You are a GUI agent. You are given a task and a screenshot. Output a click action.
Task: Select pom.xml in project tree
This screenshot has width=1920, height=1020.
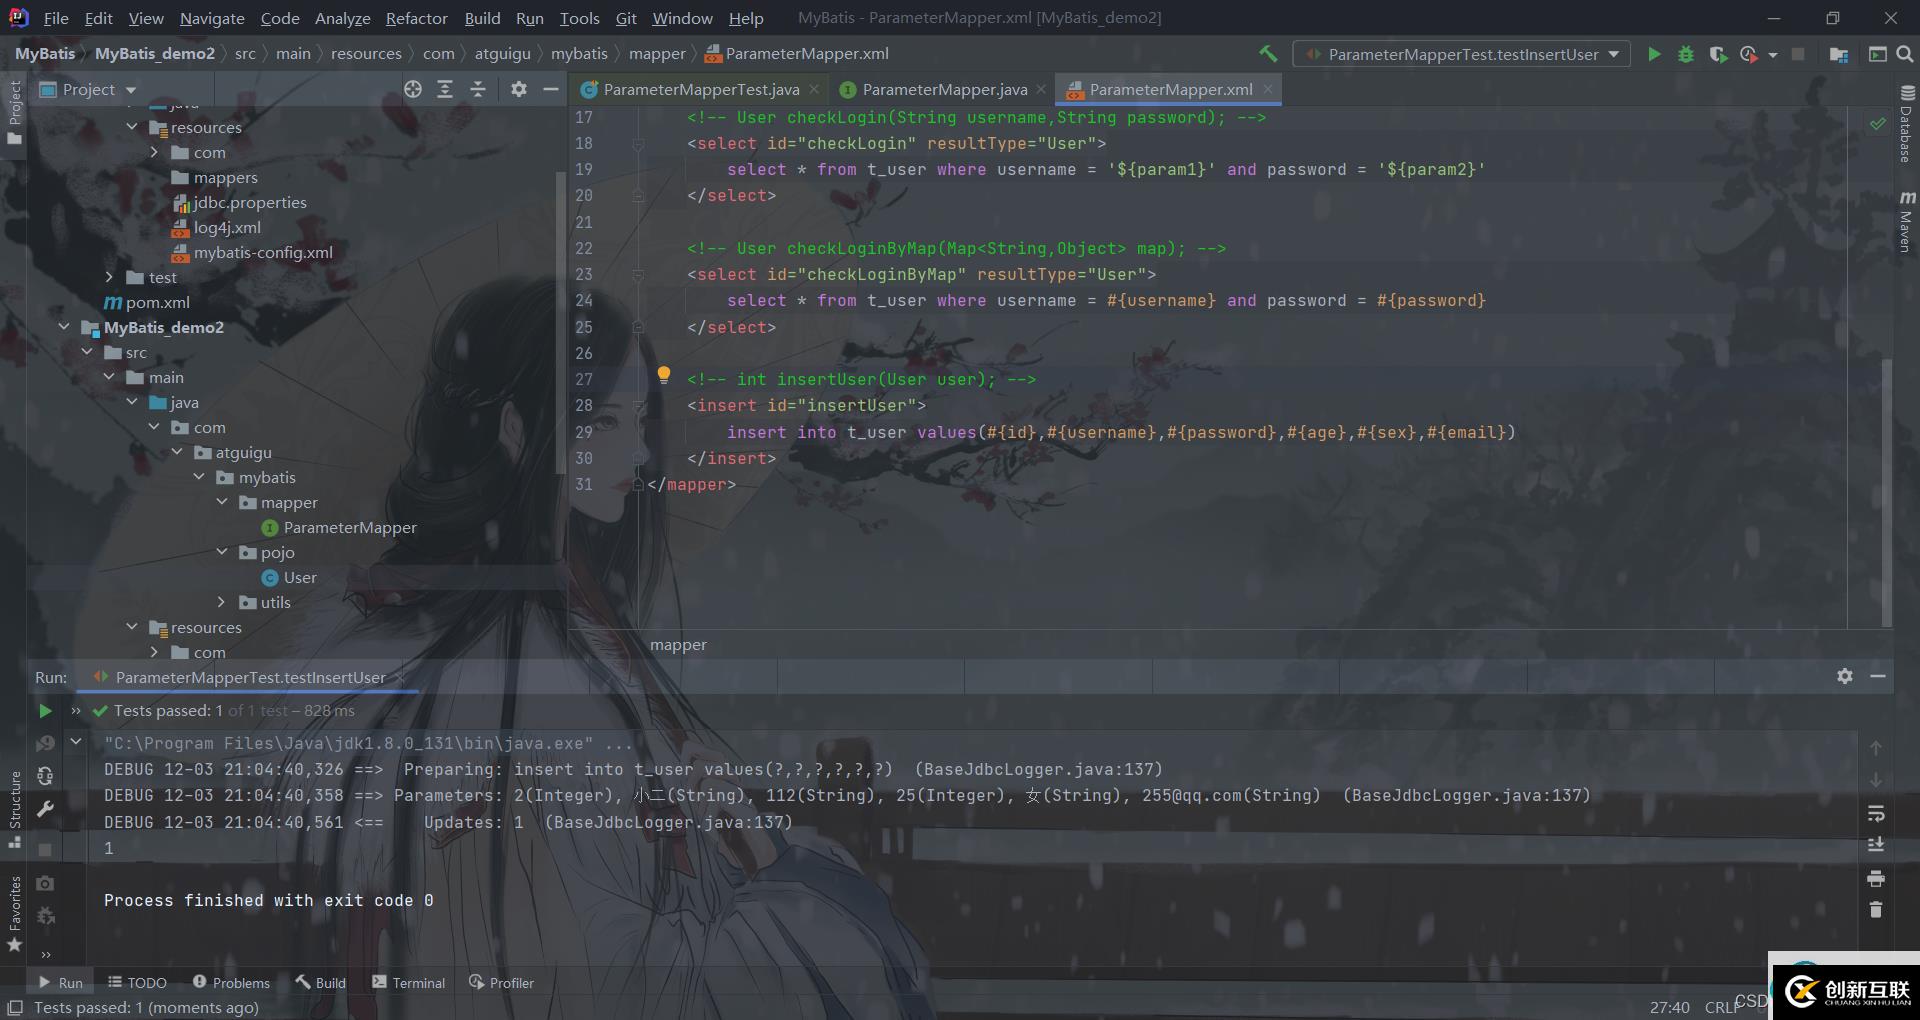pos(157,302)
